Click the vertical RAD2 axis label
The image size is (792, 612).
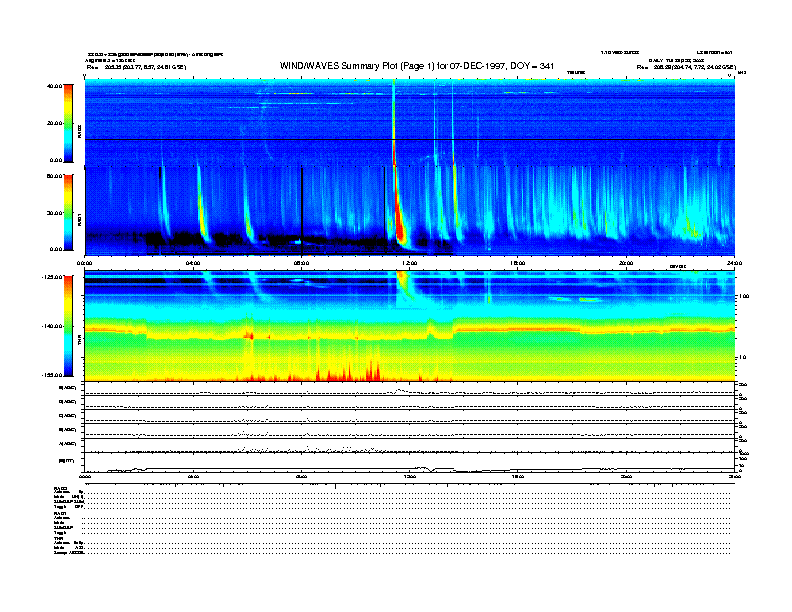click(79, 133)
